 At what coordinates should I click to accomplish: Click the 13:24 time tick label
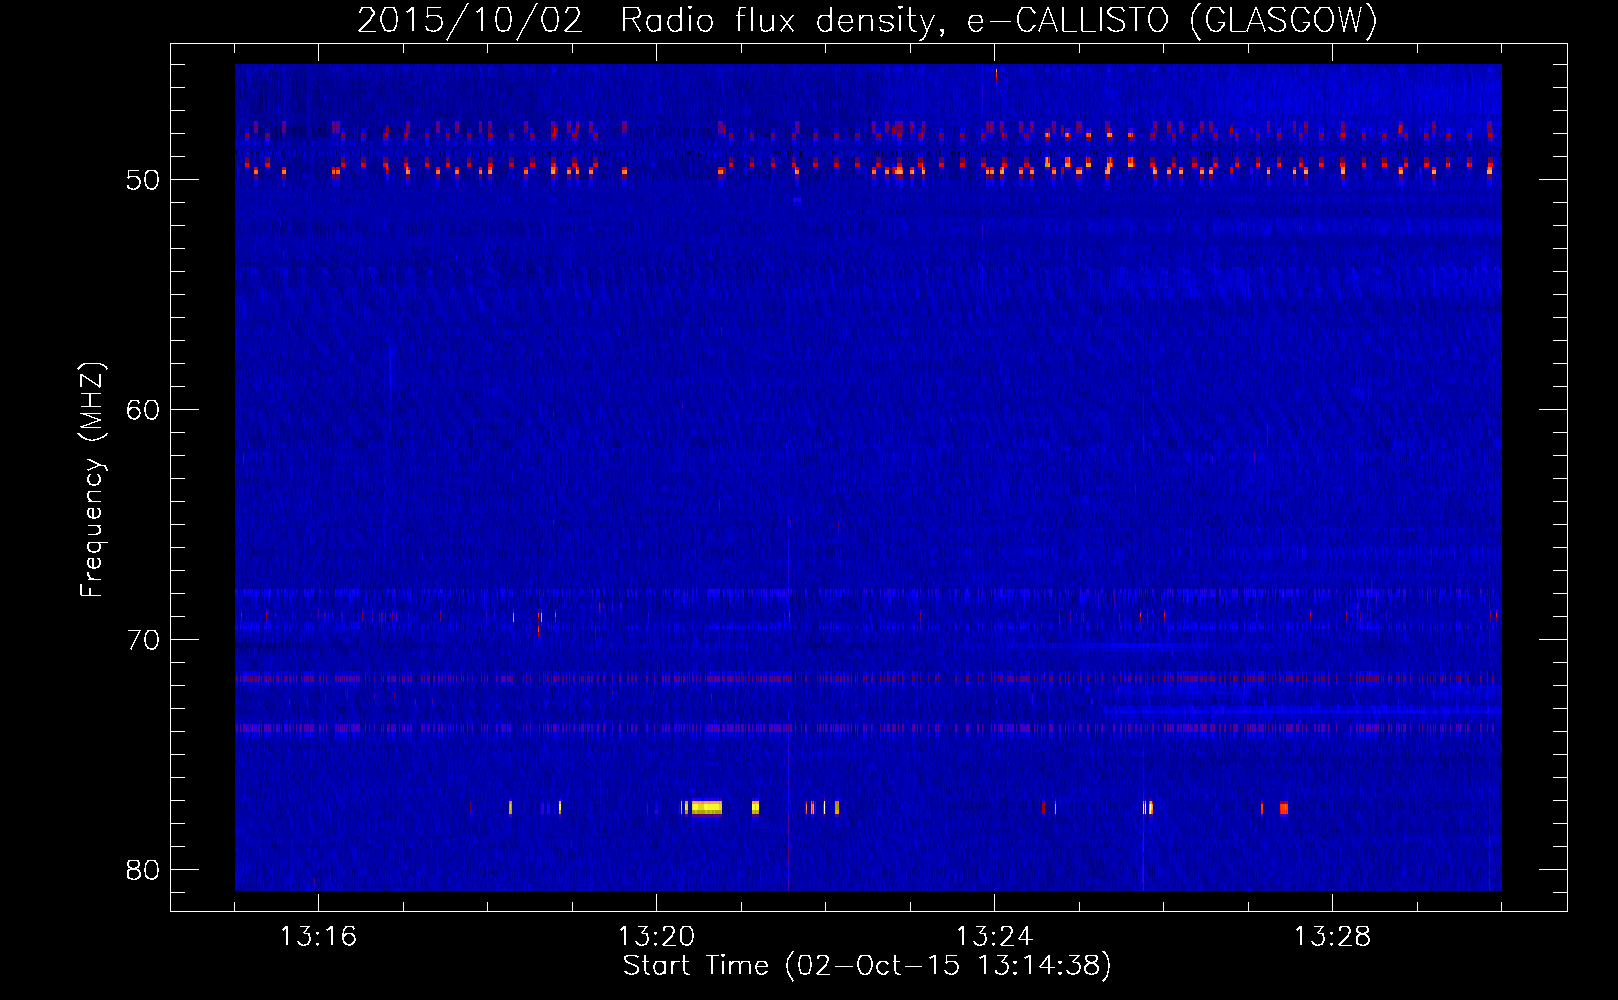click(994, 936)
